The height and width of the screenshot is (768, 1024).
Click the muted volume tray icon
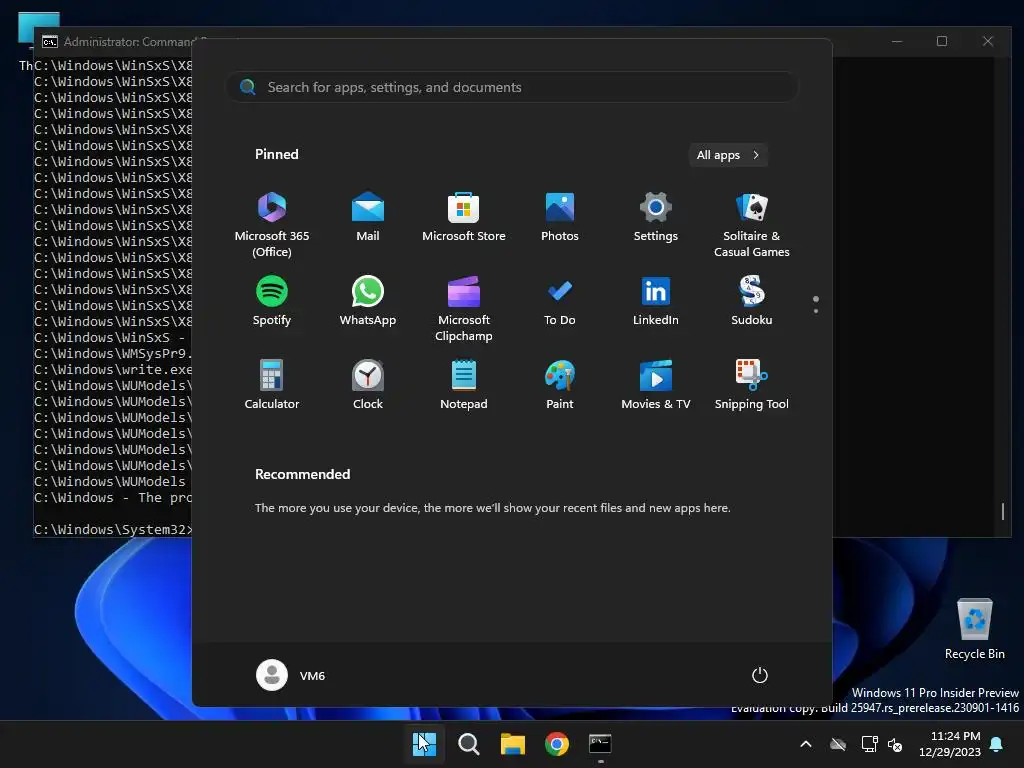(x=895, y=744)
